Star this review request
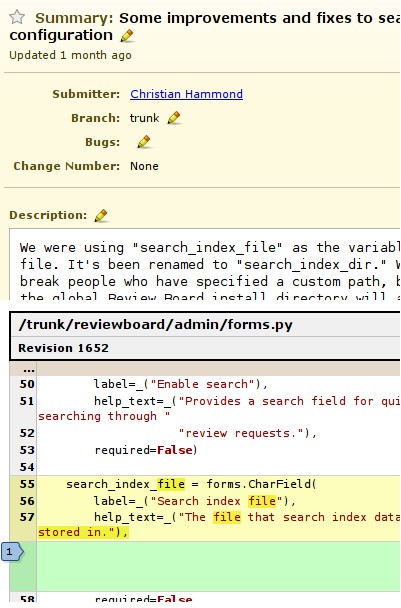 [17, 17]
